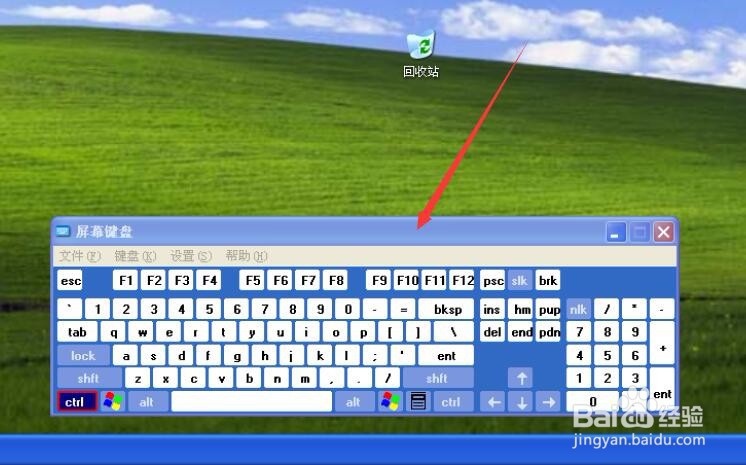
Task: Toggle the highlighted left ctrl key
Action: coord(77,402)
